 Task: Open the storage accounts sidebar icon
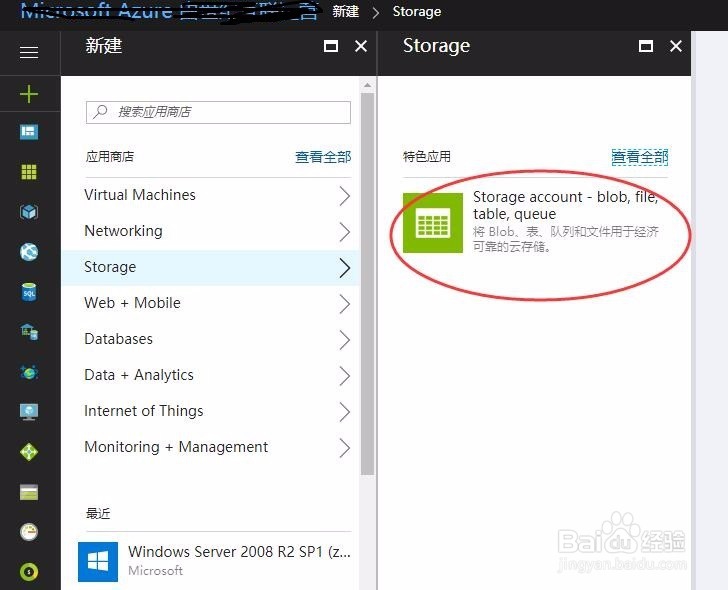pos(29,492)
